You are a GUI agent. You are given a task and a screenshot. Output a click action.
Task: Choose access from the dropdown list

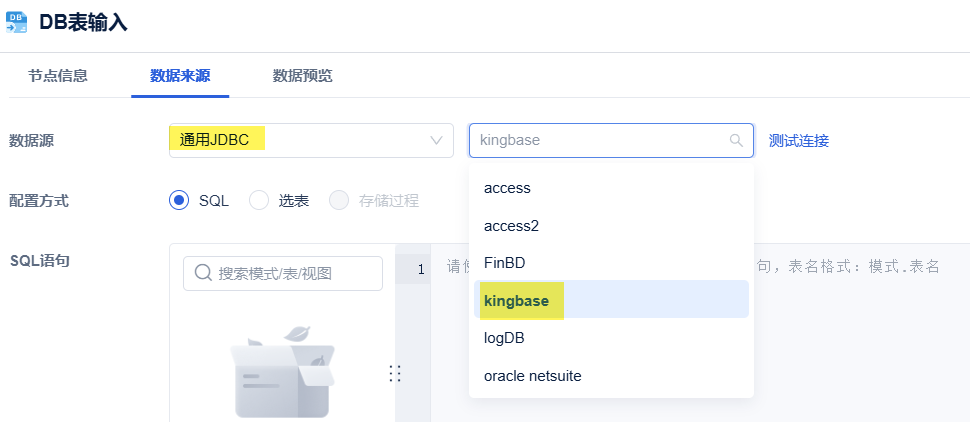tap(507, 188)
